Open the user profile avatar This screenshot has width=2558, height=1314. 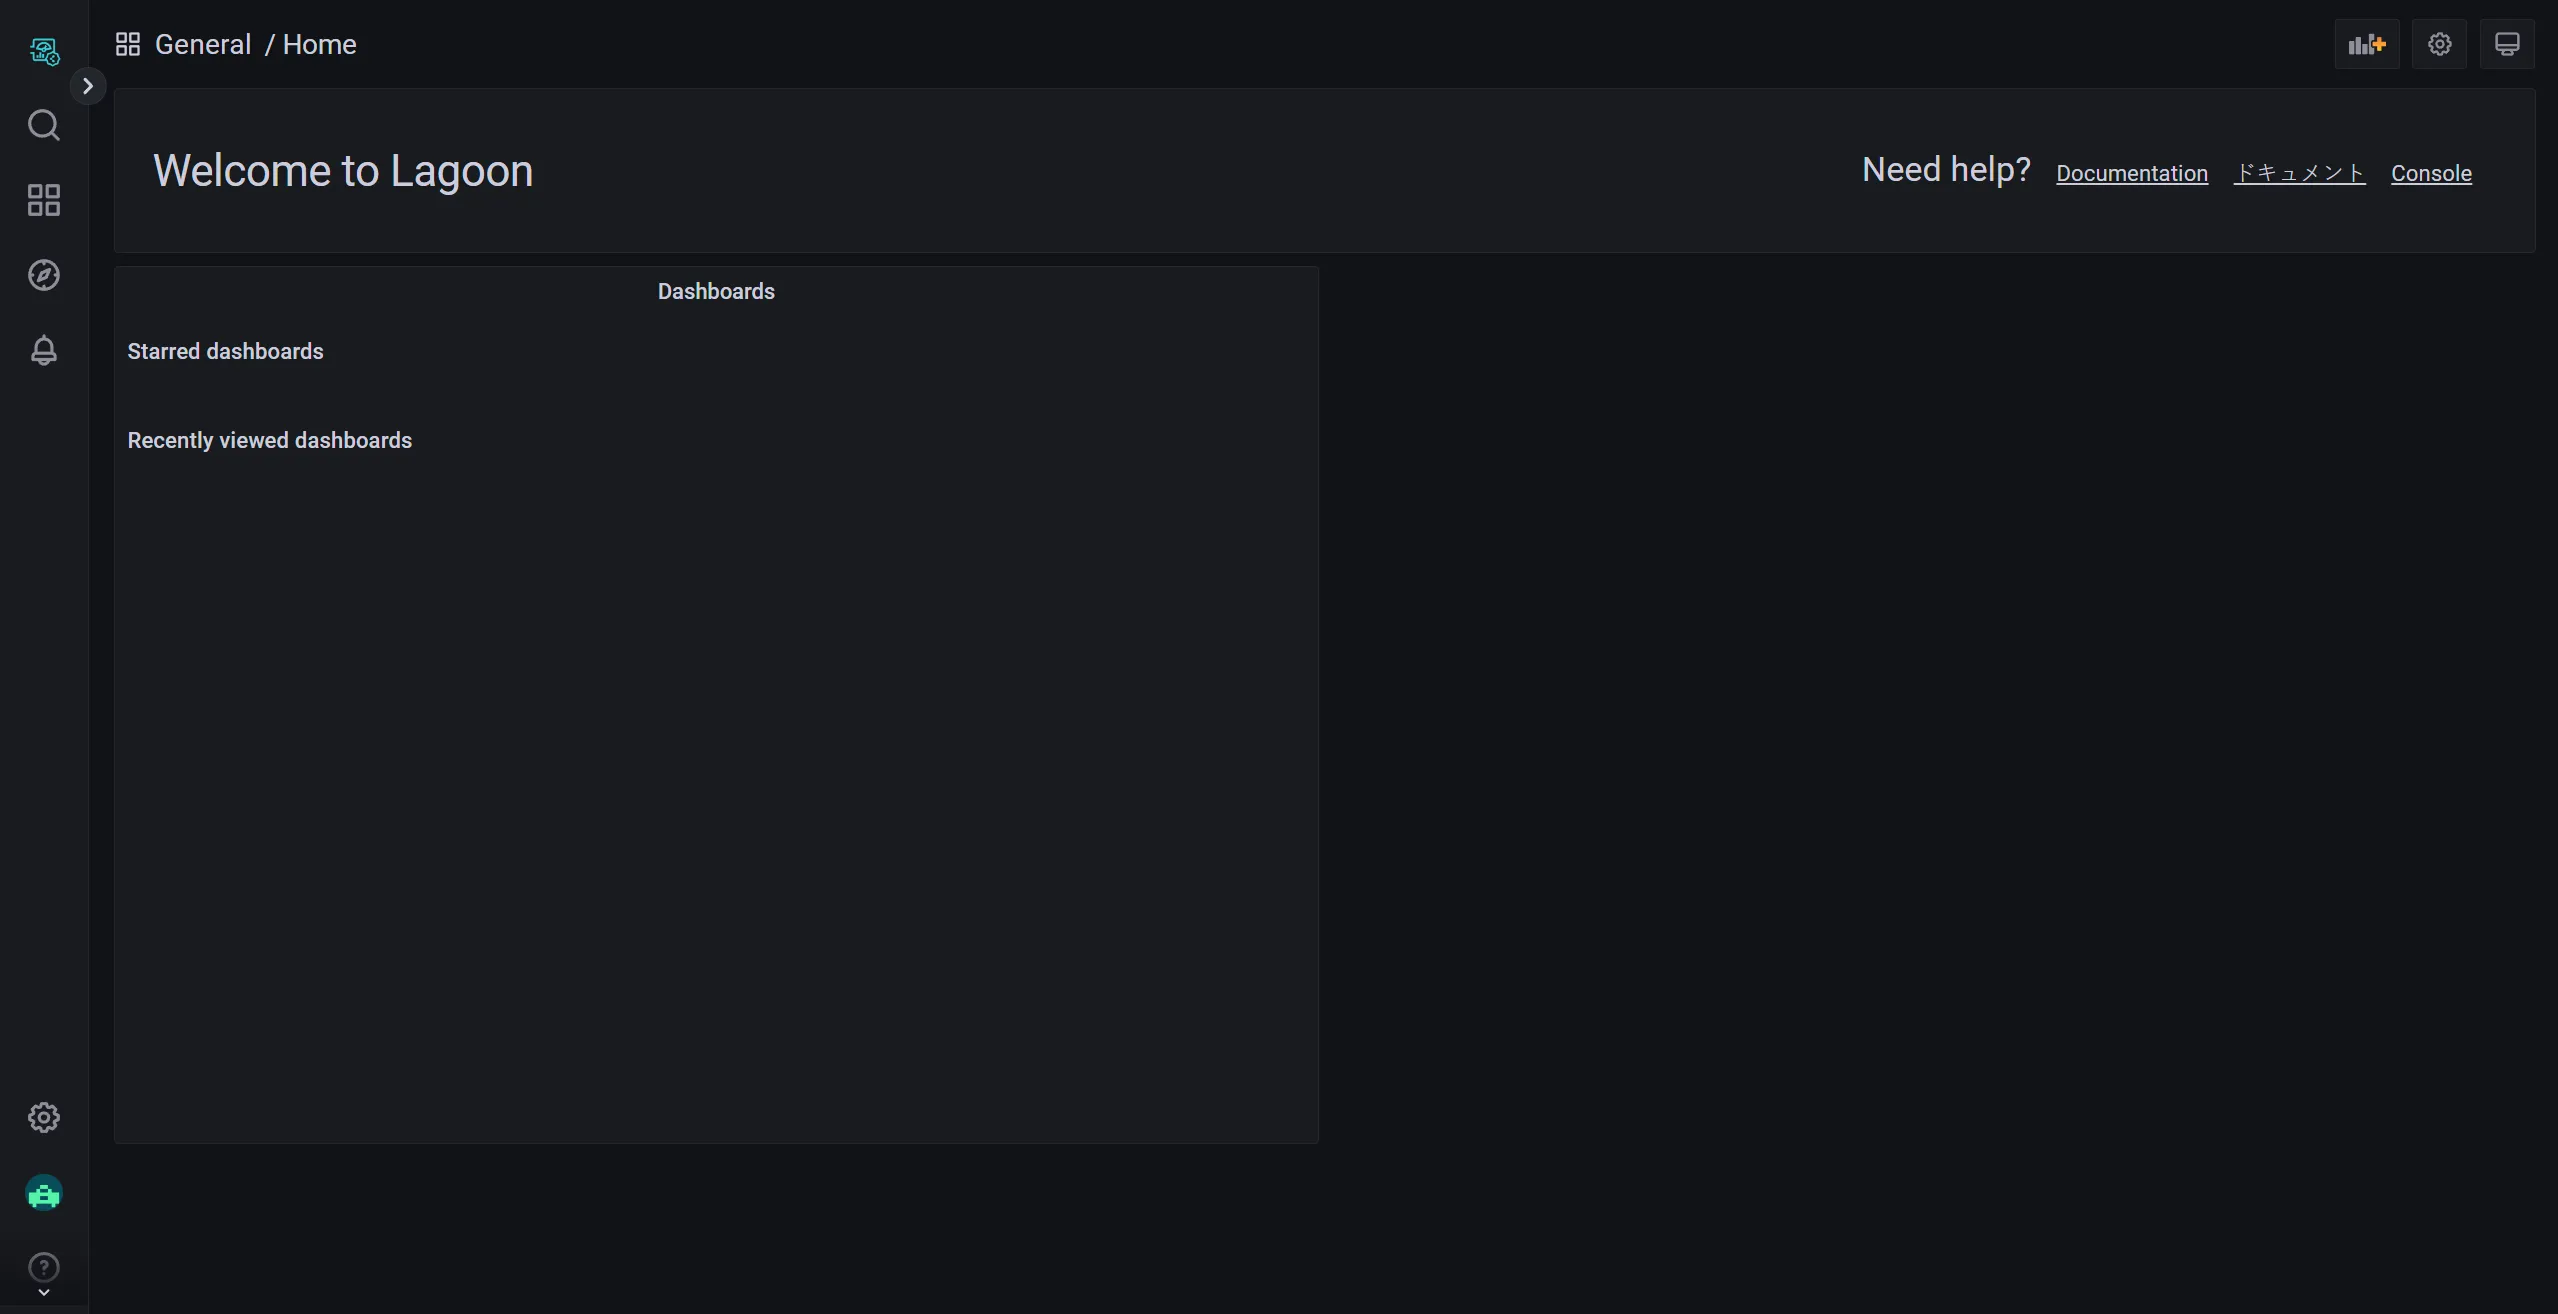tap(44, 1193)
